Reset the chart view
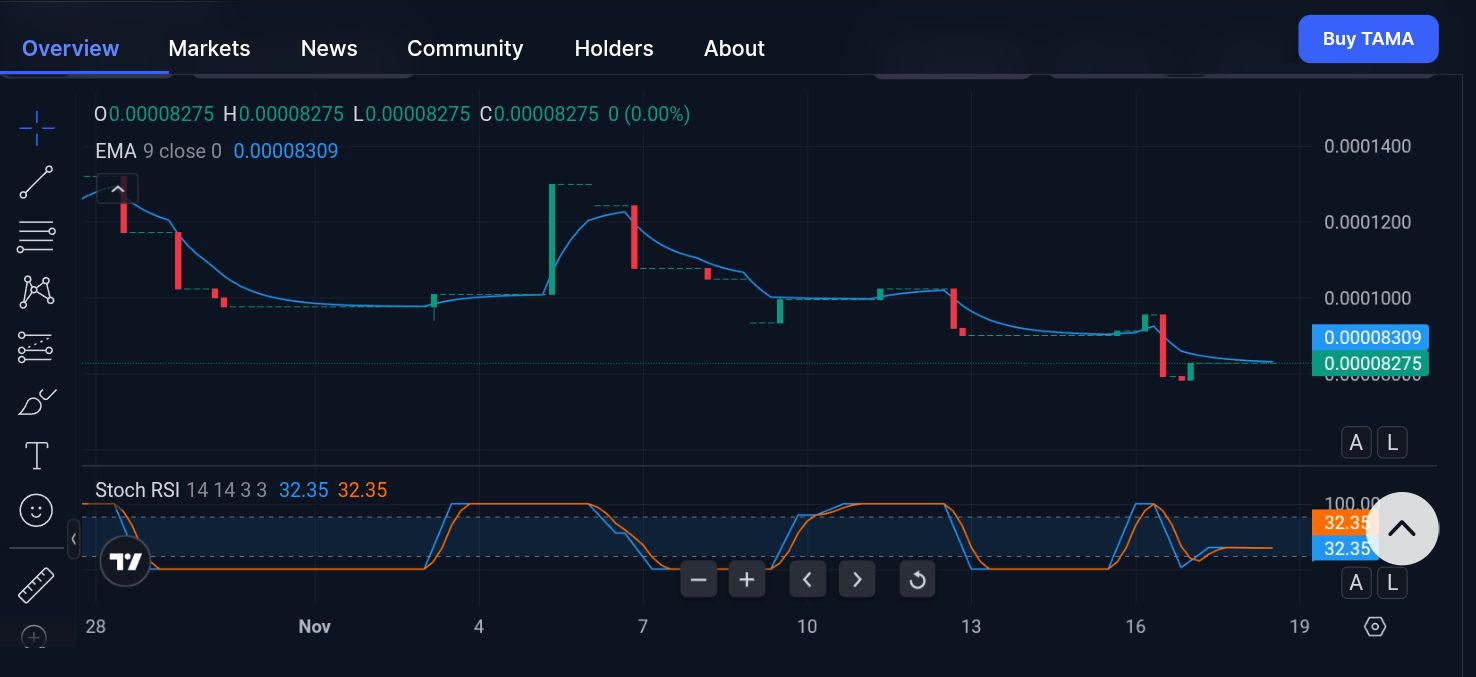This screenshot has height=677, width=1476. tap(917, 579)
